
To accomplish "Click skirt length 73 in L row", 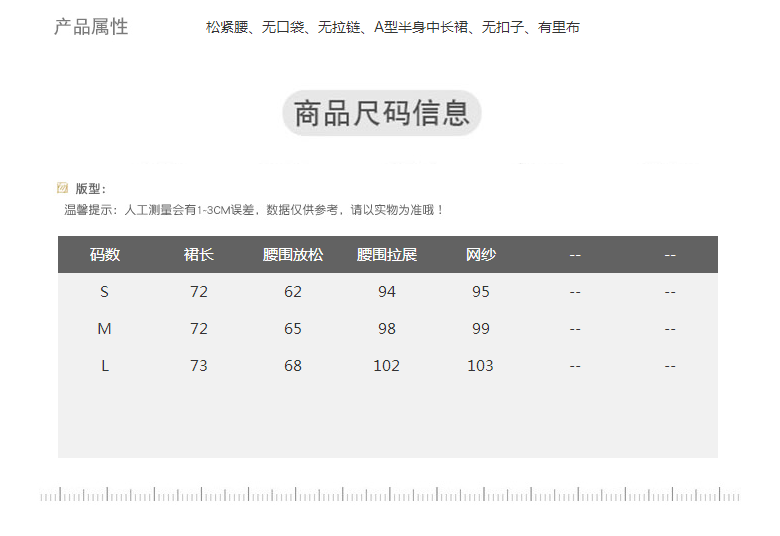I will 198,366.
